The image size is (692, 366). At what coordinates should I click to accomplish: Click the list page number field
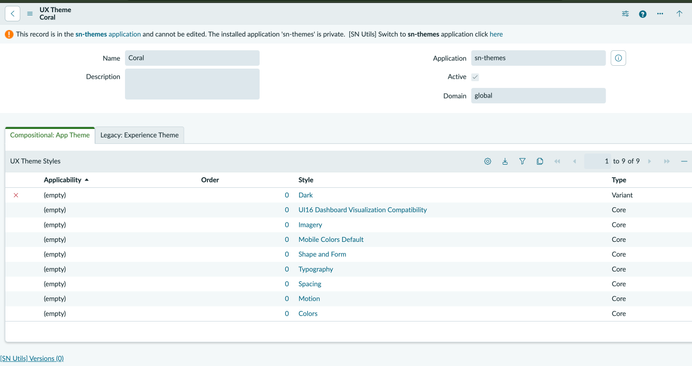598,161
